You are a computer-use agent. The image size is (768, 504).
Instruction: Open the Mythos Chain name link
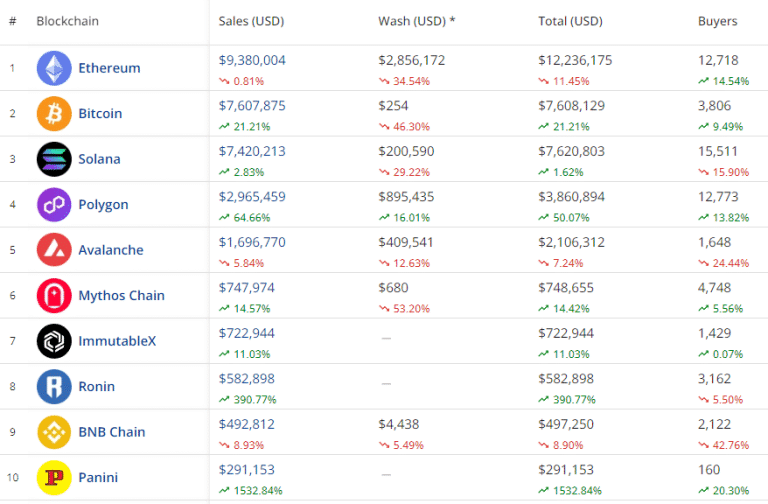tap(121, 296)
